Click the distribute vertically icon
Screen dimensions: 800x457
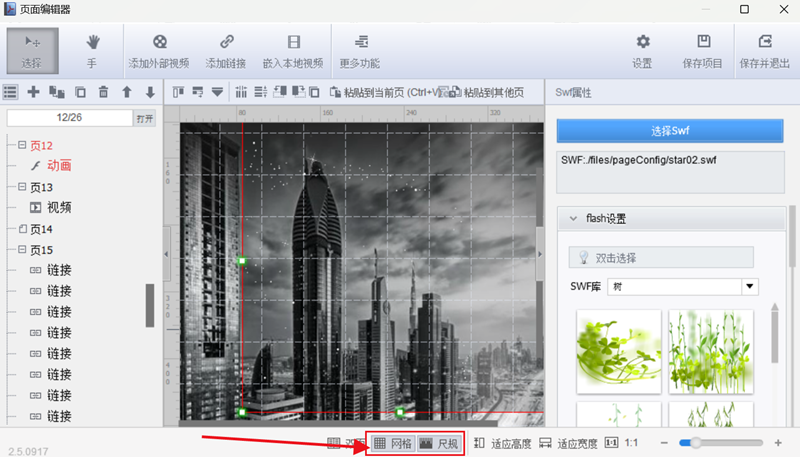pyautogui.click(x=261, y=92)
